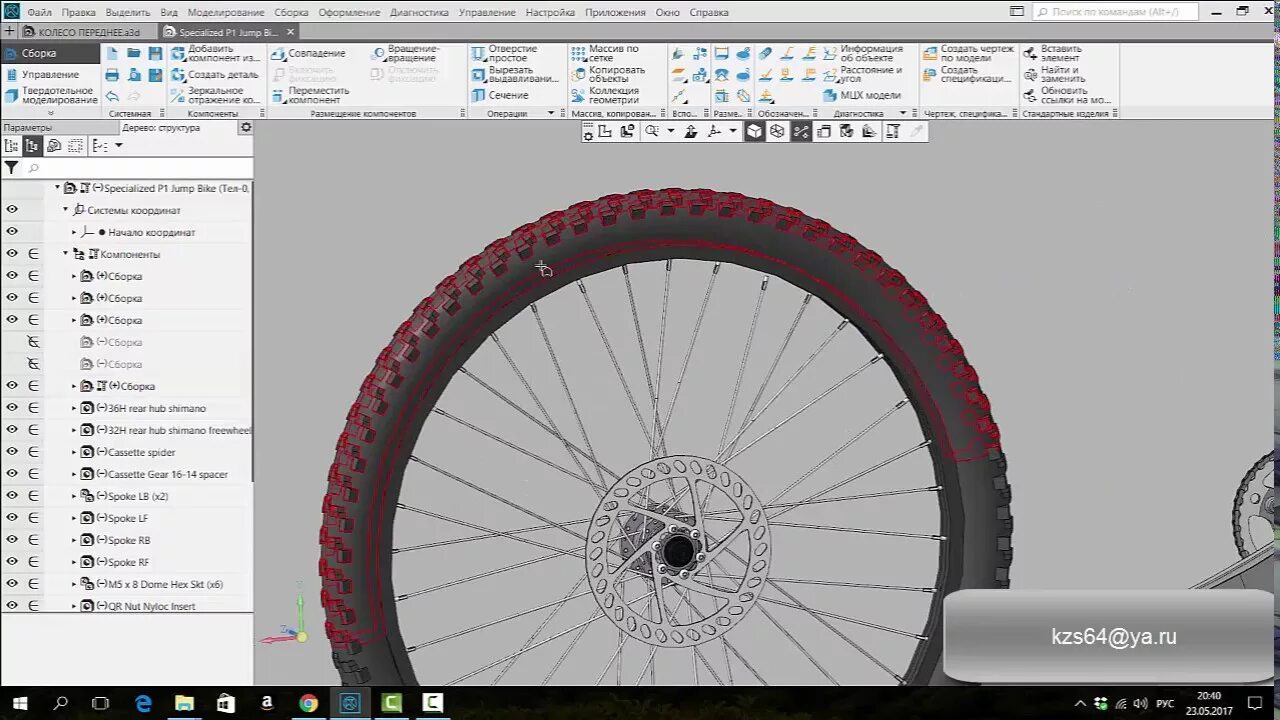Click Зеркальное отражение компонентов tool
1280x720 pixels.
(216, 95)
